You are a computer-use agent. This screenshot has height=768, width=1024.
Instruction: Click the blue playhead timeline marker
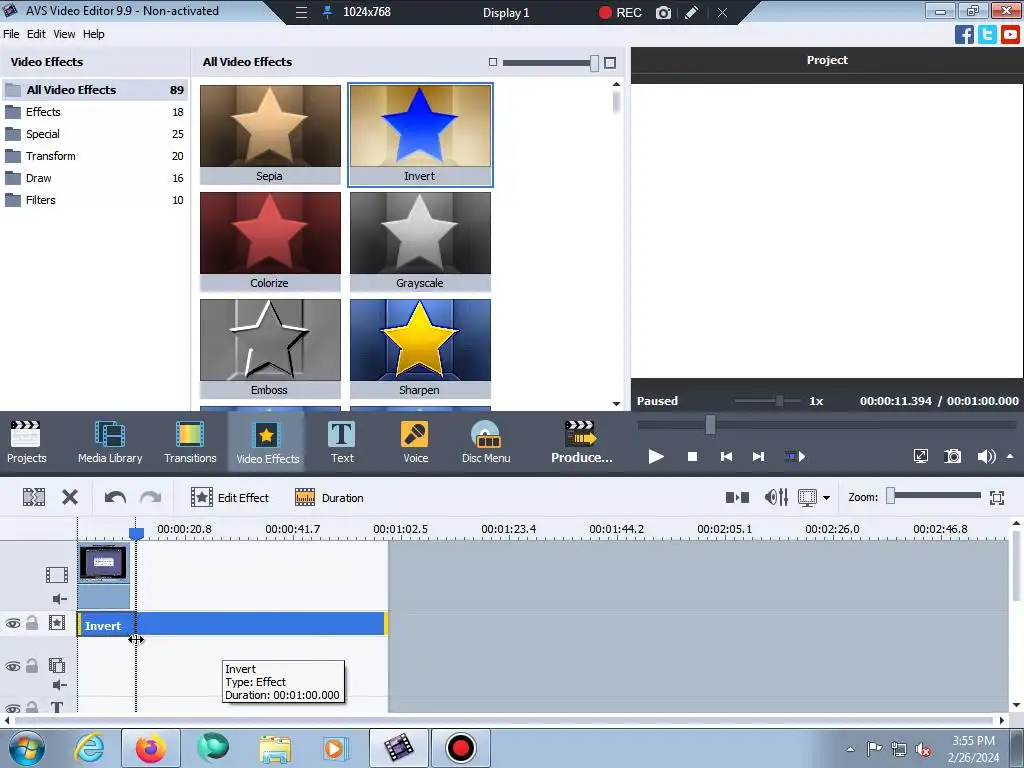pos(136,534)
